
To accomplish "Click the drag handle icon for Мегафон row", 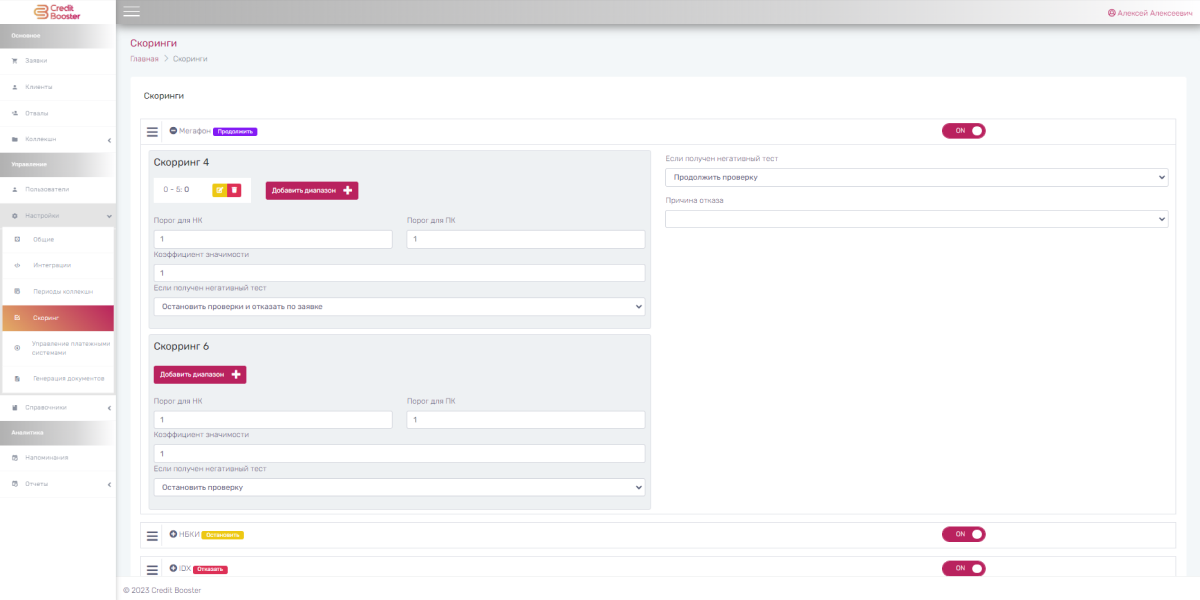I will pos(153,132).
